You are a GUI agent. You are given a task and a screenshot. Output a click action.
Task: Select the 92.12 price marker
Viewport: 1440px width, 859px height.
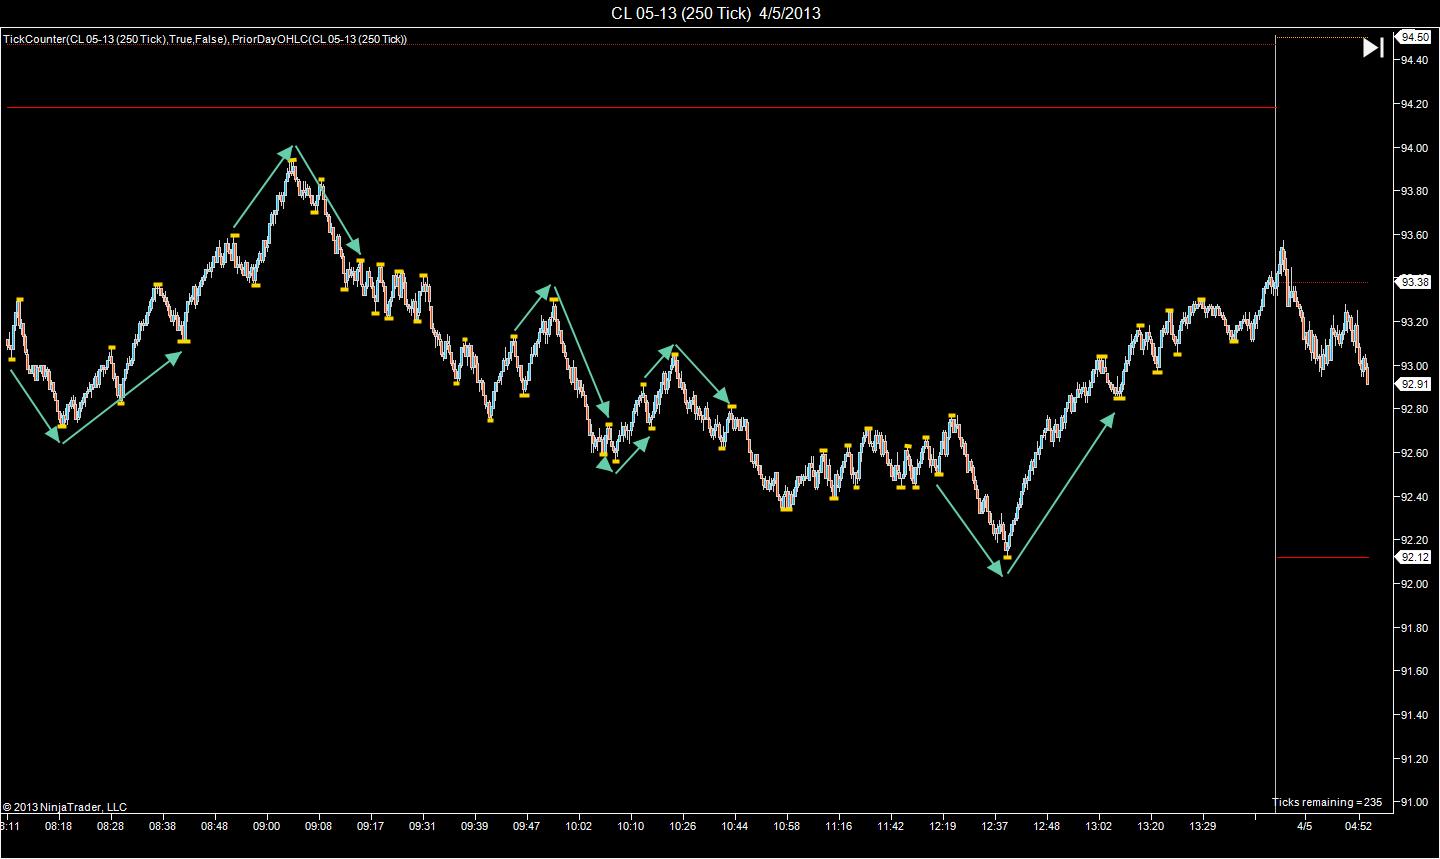[1414, 557]
